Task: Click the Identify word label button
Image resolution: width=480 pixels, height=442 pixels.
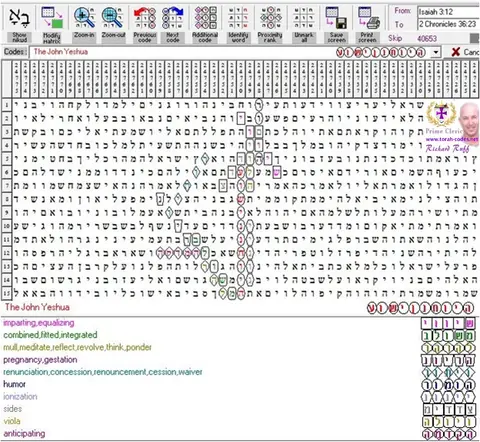Action: point(238,37)
